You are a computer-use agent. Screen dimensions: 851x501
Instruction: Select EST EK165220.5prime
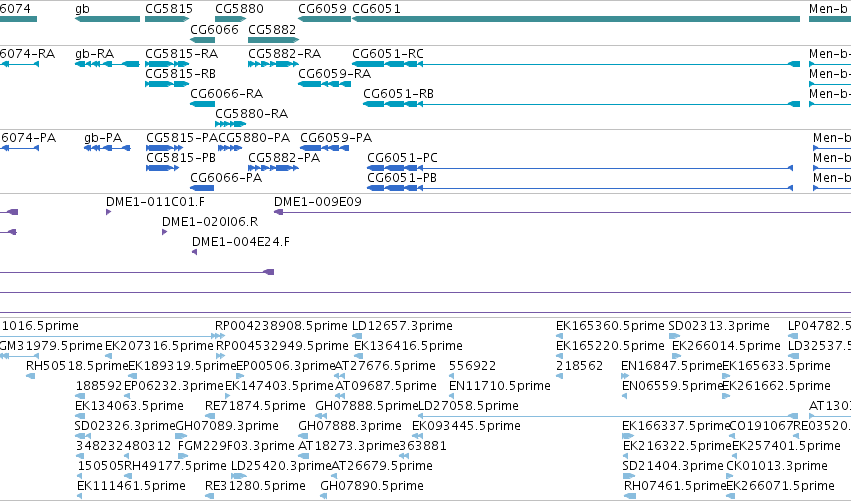coord(610,346)
